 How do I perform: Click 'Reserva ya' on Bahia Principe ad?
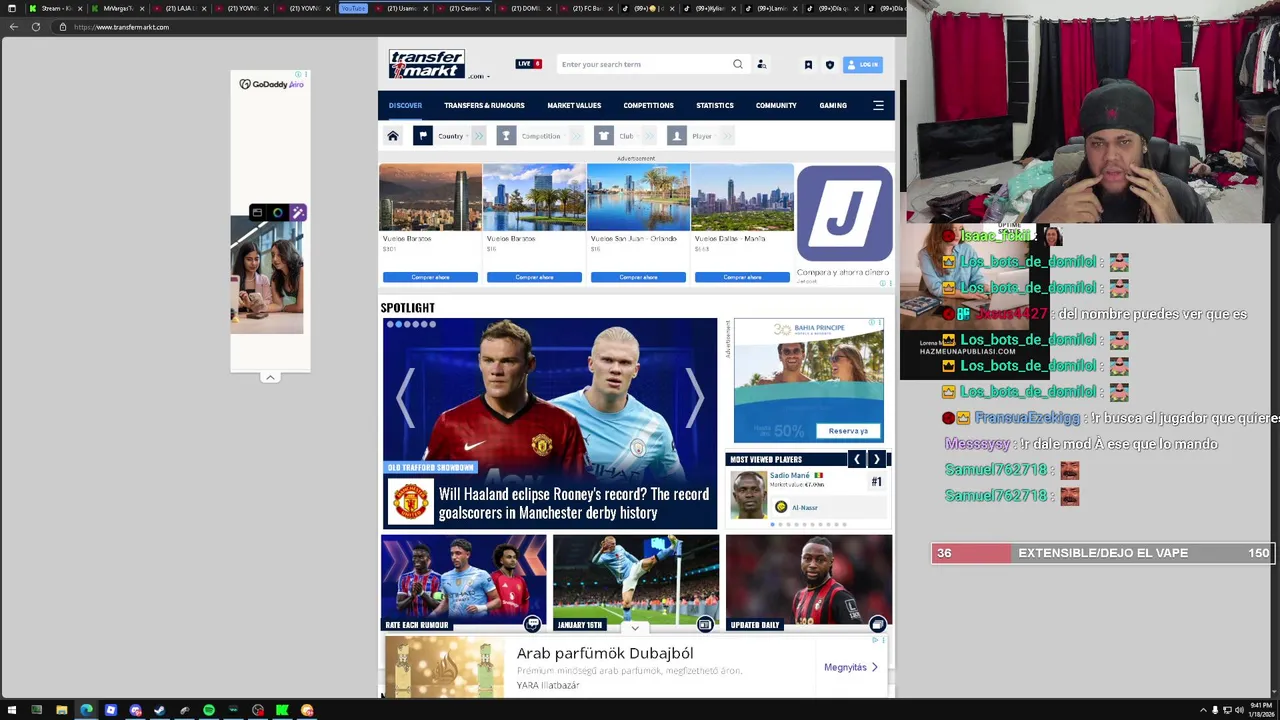[848, 431]
